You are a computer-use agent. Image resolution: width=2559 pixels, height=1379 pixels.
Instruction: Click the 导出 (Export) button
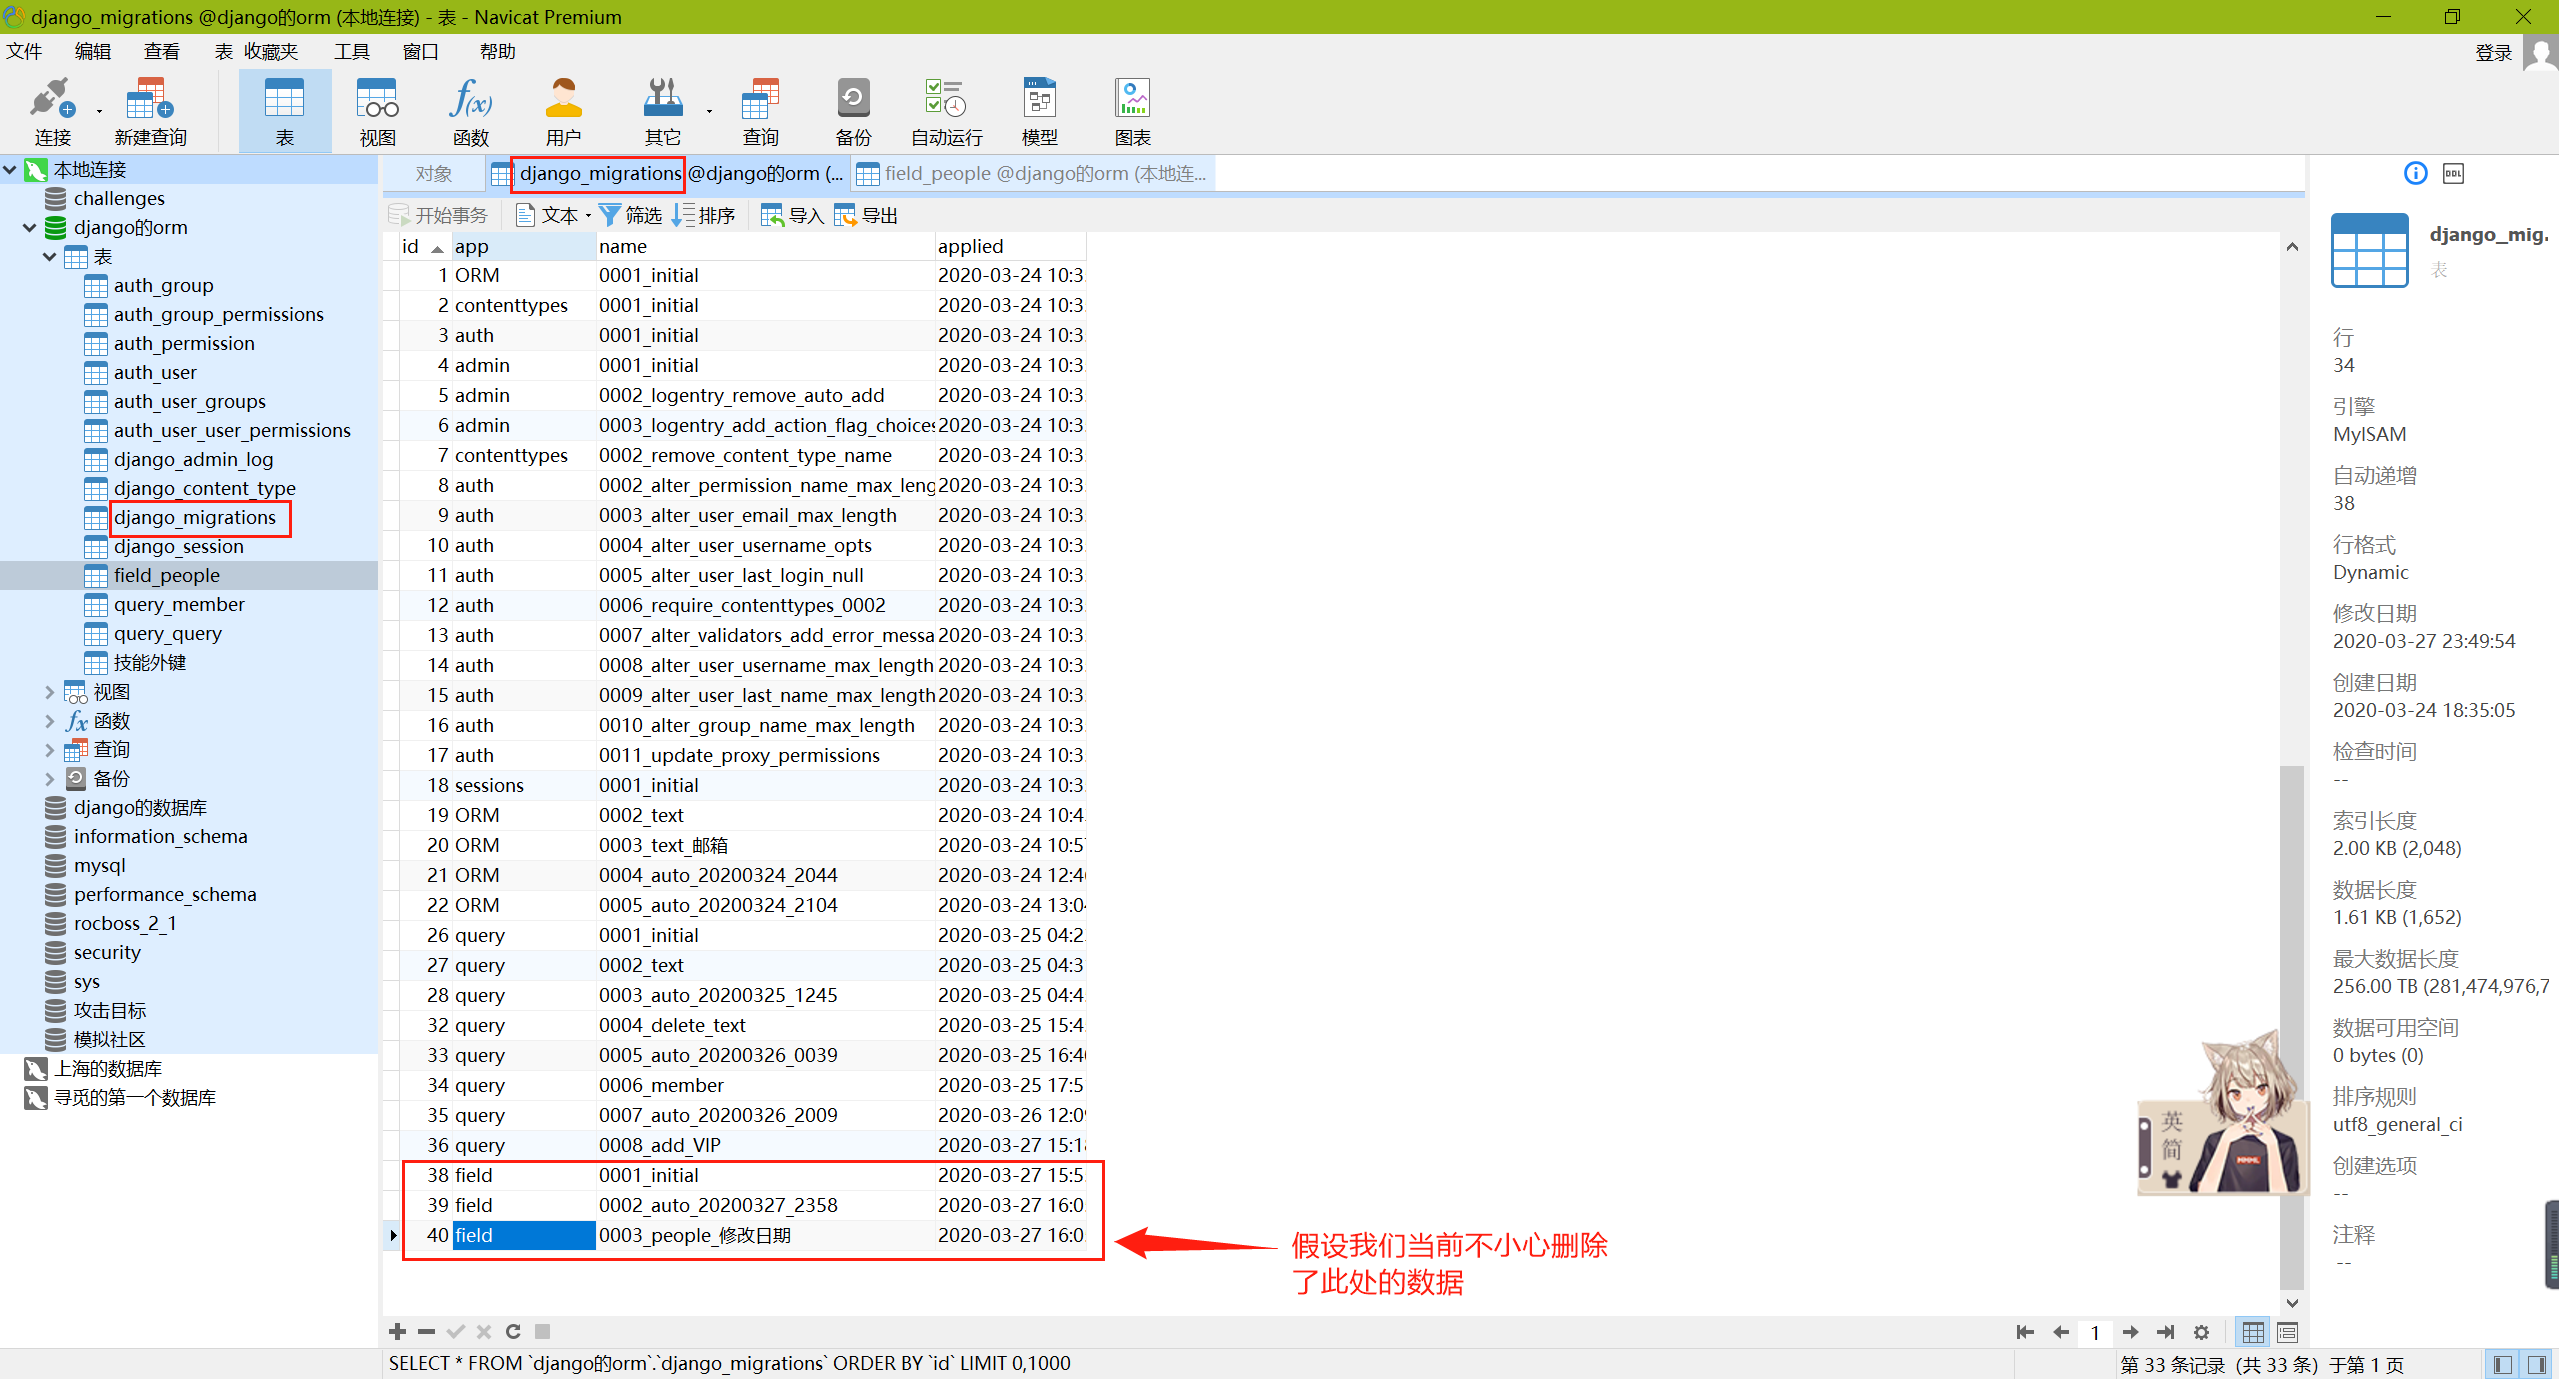(x=866, y=215)
